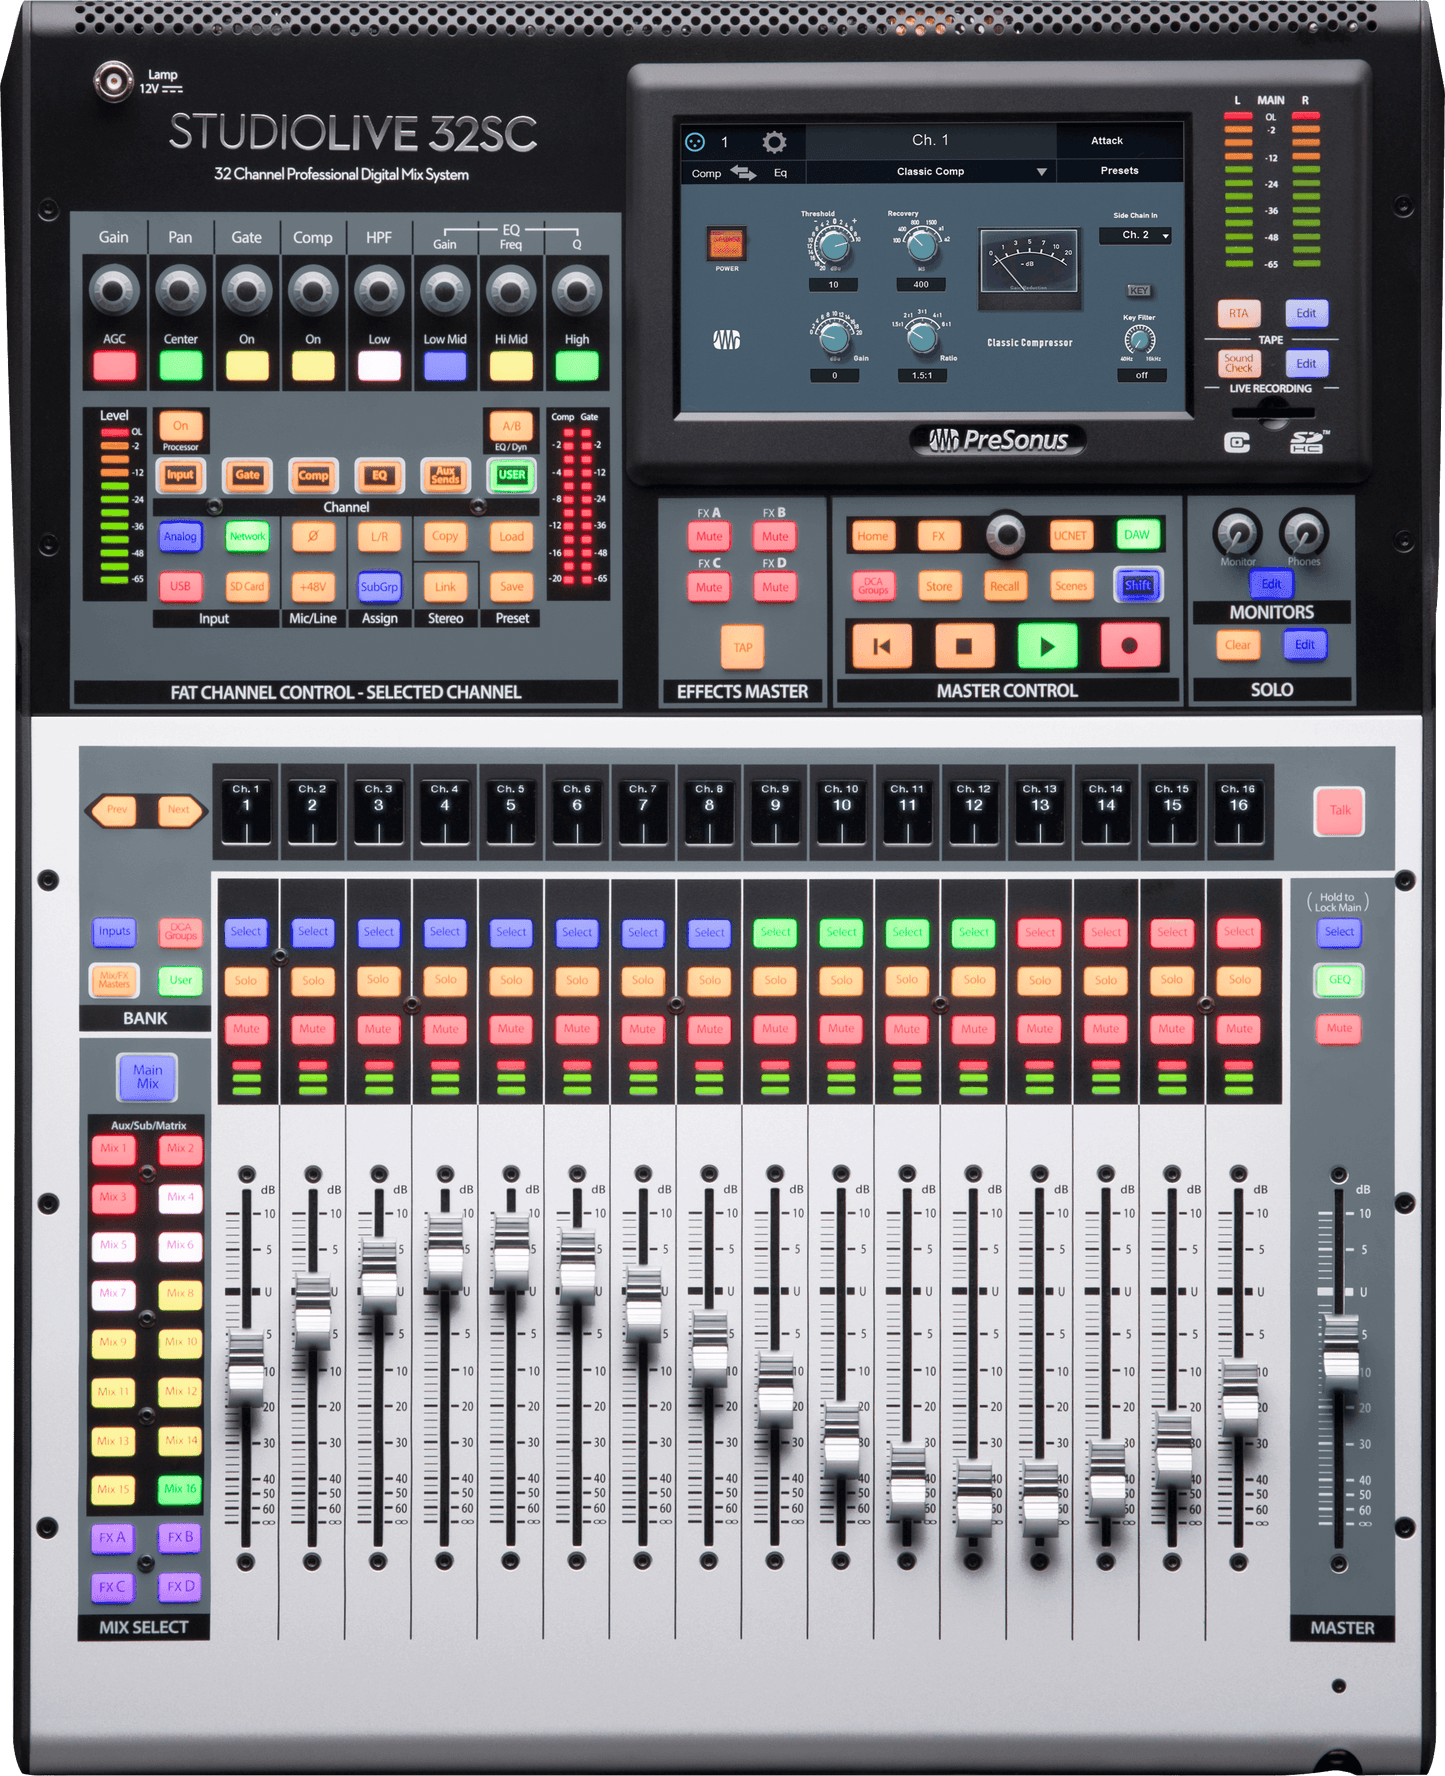Enable the KEY sidechain button on screen
This screenshot has height=1776, width=1445.
coord(1139,291)
